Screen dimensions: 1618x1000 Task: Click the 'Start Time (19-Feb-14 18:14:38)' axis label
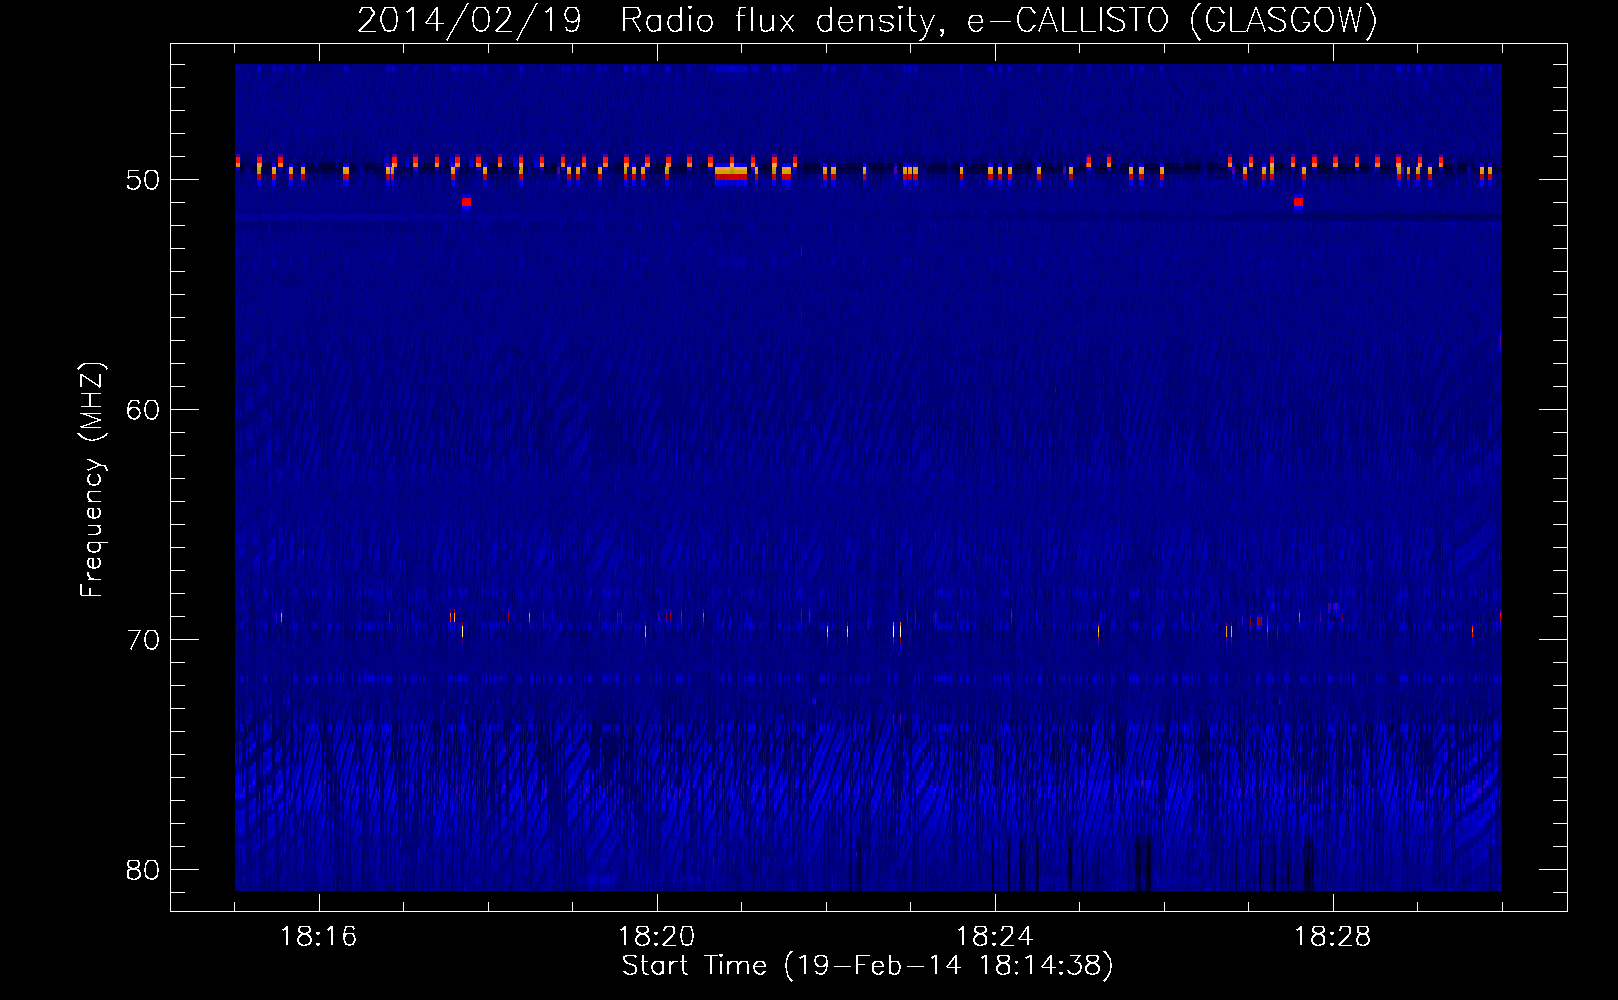point(867,966)
